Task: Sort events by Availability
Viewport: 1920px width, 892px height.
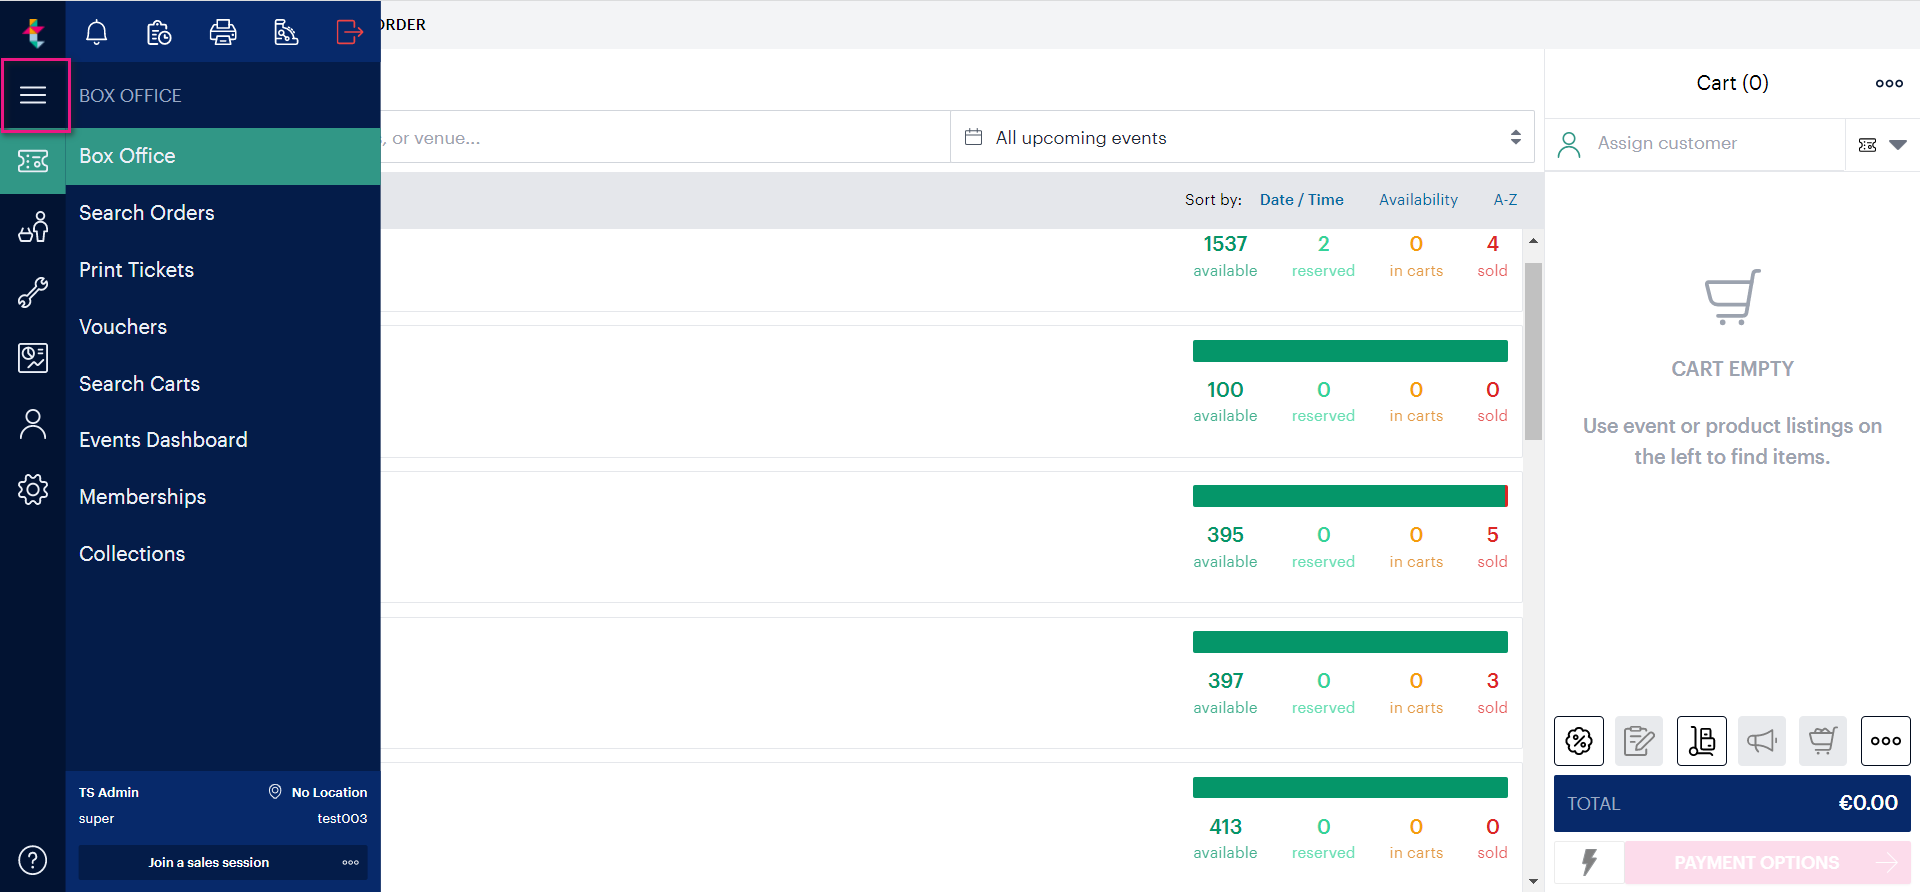Action: 1418,200
